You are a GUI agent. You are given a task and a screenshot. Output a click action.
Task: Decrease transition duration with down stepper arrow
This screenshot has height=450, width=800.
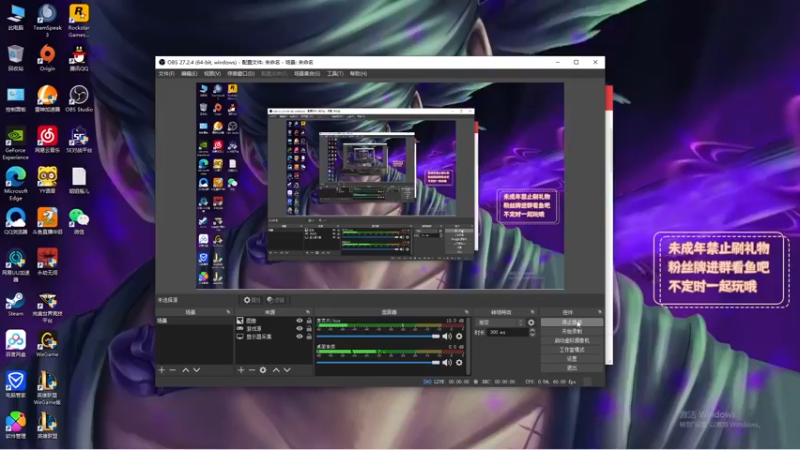click(x=532, y=334)
